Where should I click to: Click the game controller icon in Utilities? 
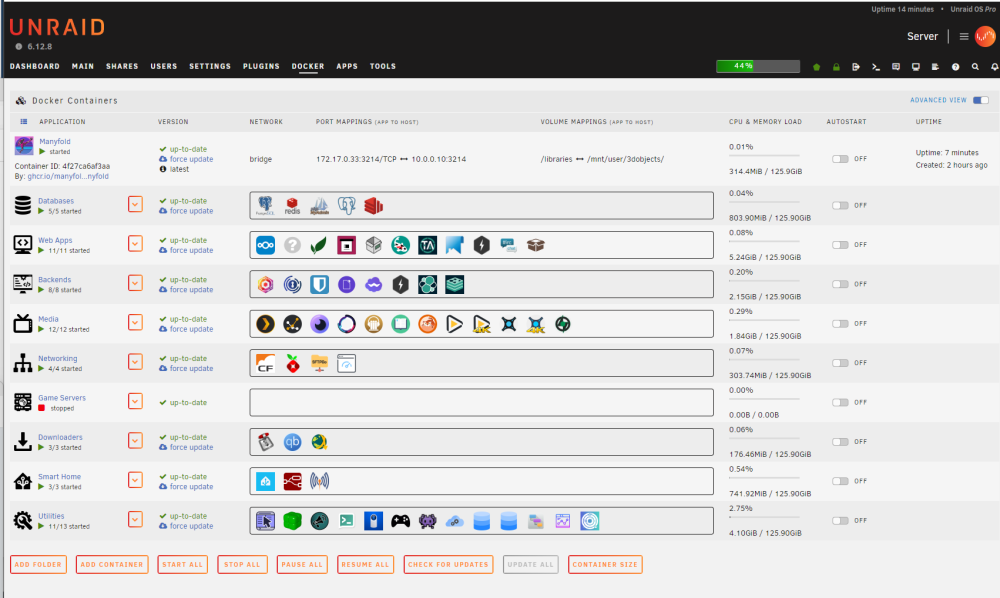pos(401,521)
